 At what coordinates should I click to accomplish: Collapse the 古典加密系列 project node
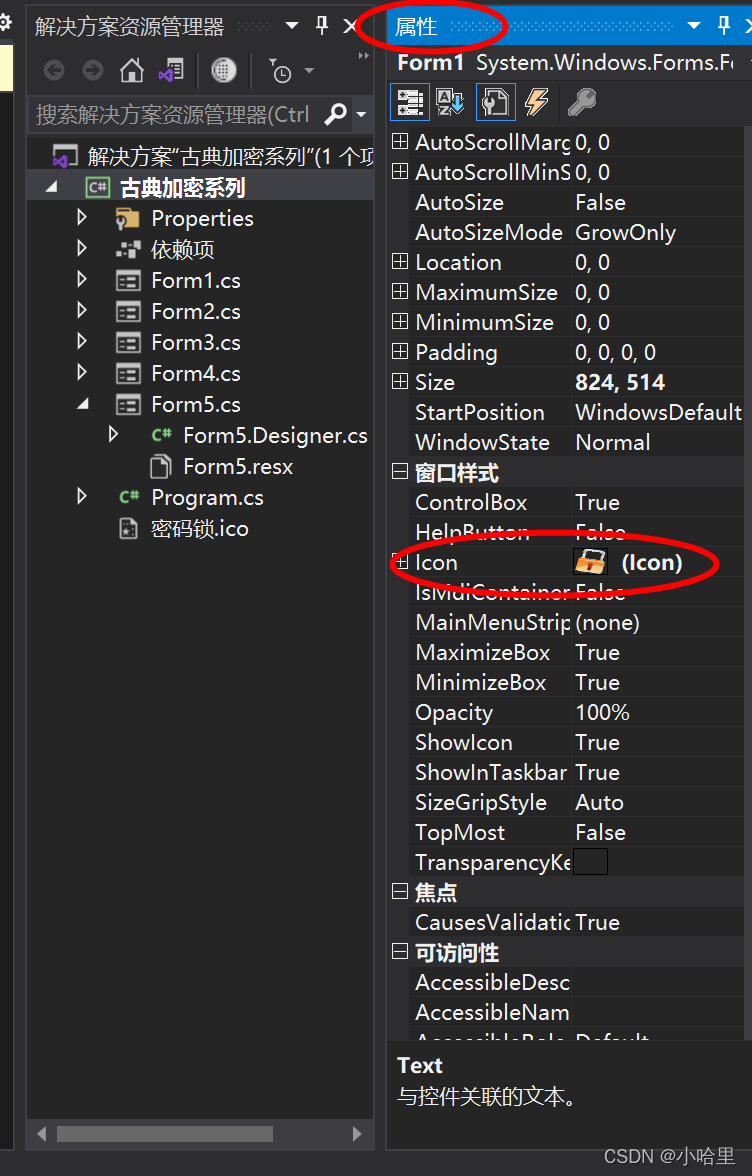click(x=52, y=188)
